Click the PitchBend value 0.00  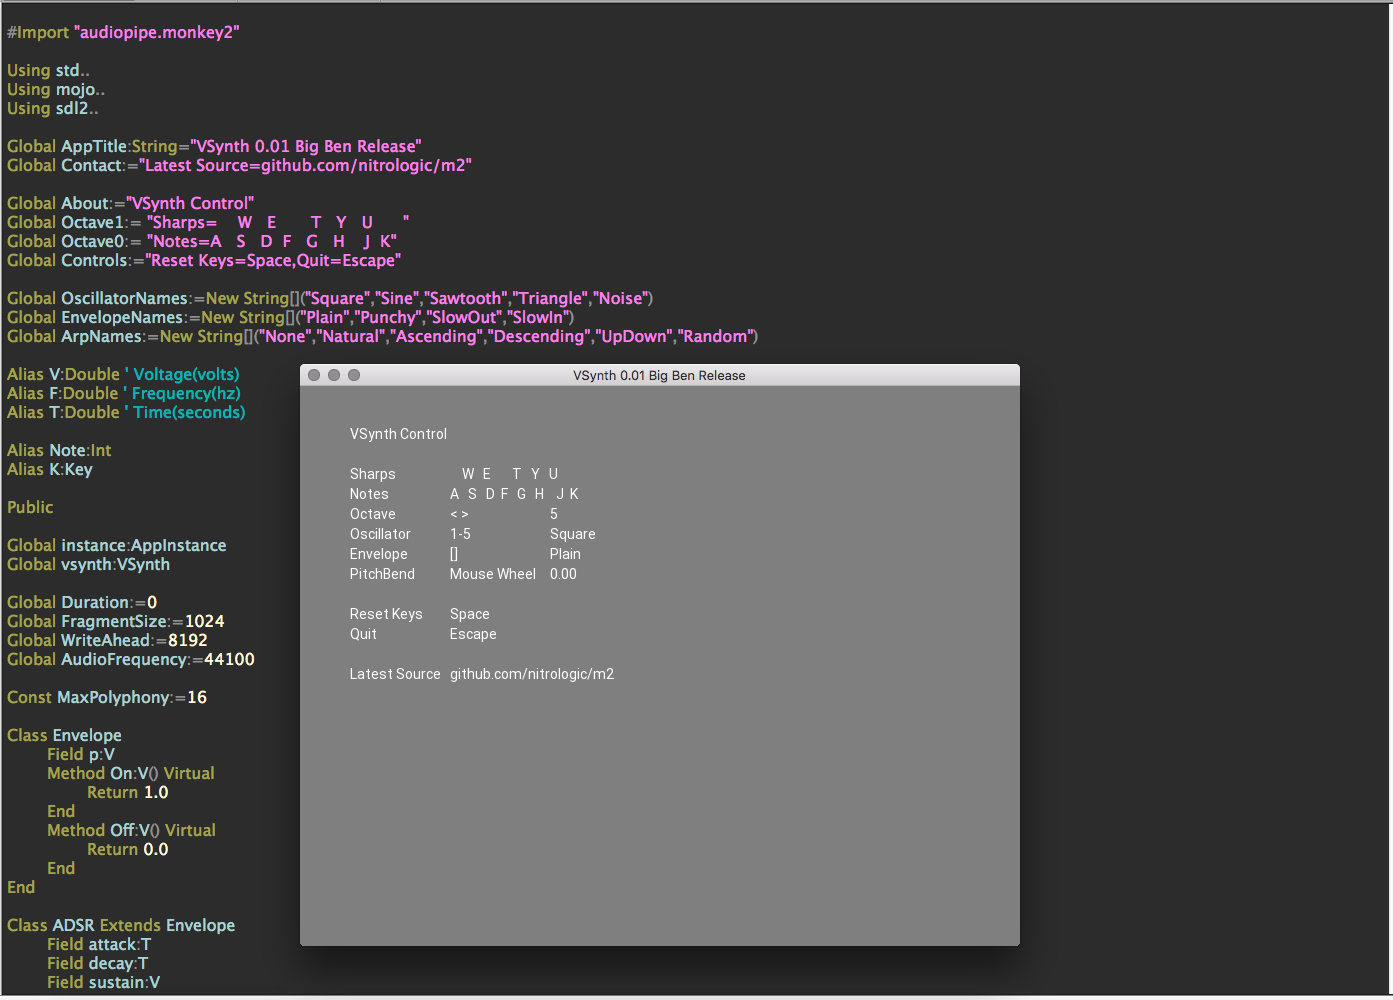click(x=563, y=574)
